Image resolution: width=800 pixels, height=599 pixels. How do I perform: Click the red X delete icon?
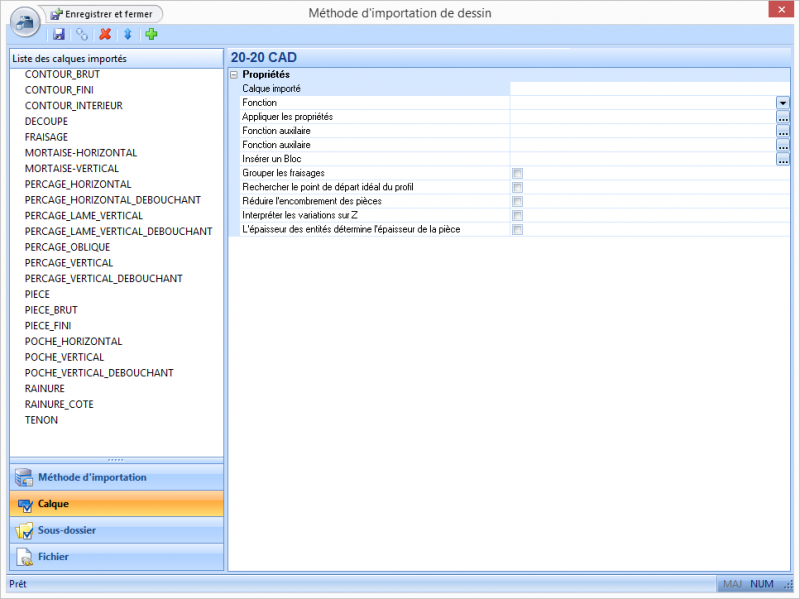coord(105,35)
